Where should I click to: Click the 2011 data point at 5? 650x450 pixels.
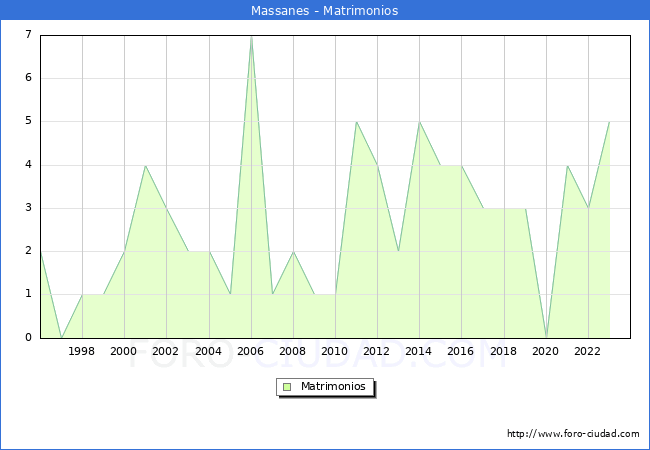coord(357,122)
